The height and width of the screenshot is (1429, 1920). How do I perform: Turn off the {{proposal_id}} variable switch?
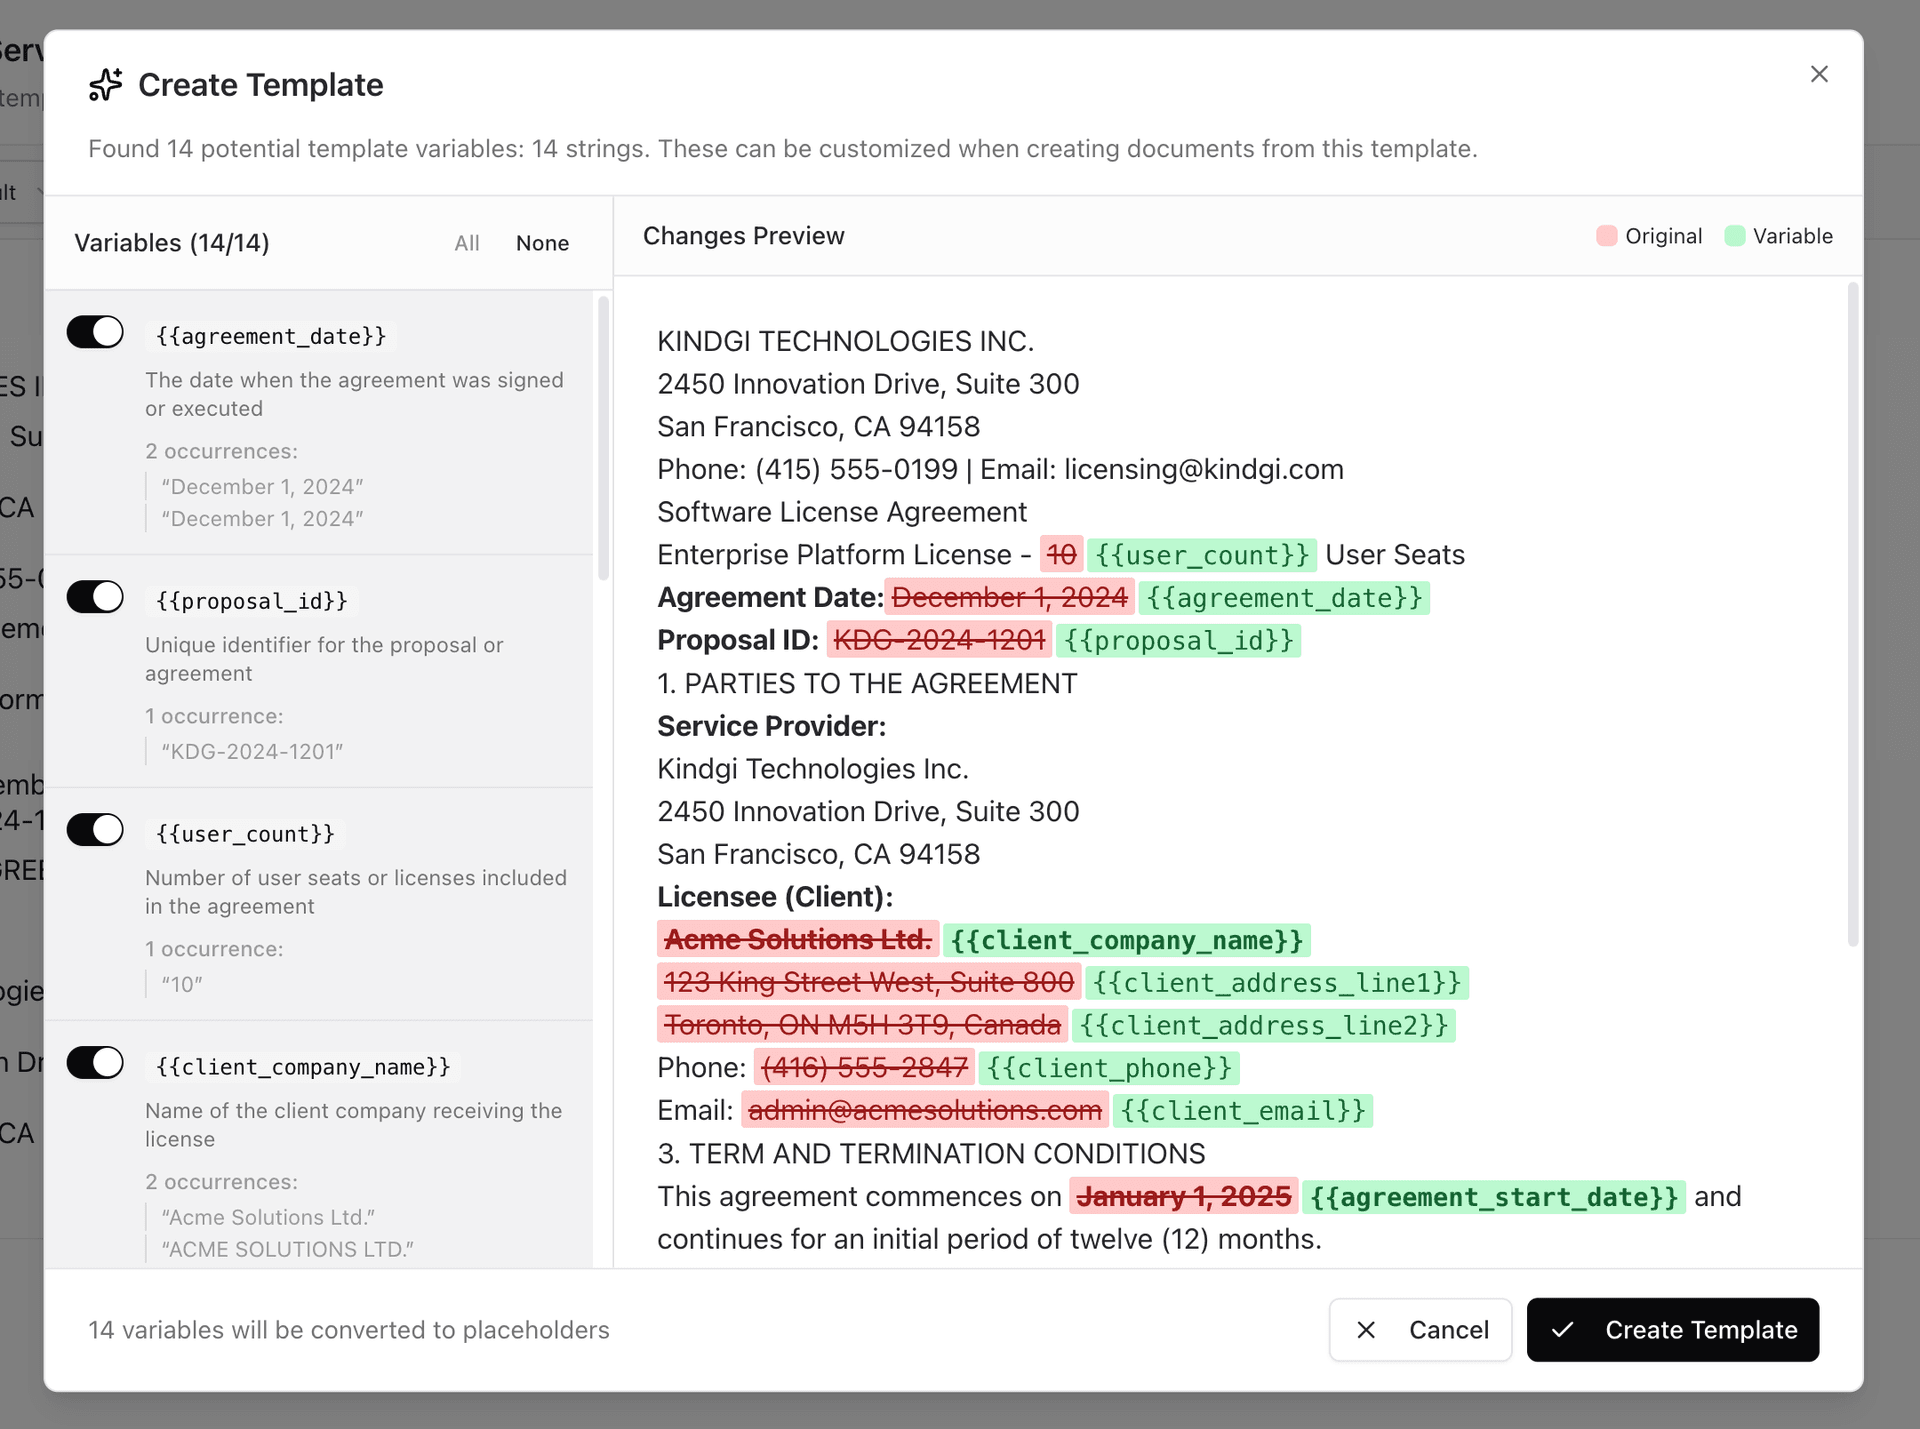pyautogui.click(x=95, y=596)
